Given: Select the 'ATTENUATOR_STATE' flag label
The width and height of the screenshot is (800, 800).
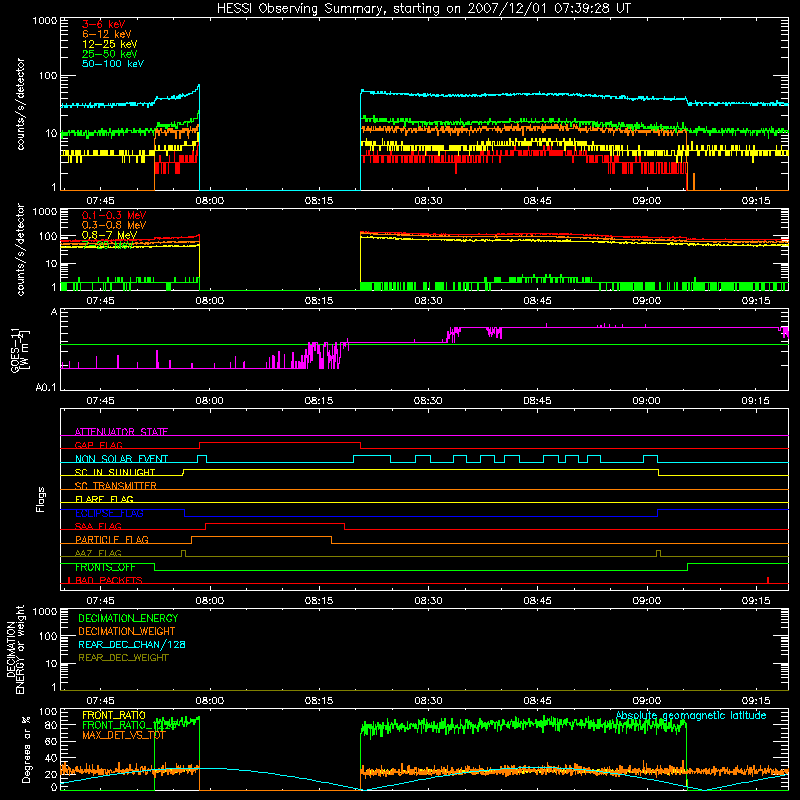Looking at the screenshot, I should [121, 432].
